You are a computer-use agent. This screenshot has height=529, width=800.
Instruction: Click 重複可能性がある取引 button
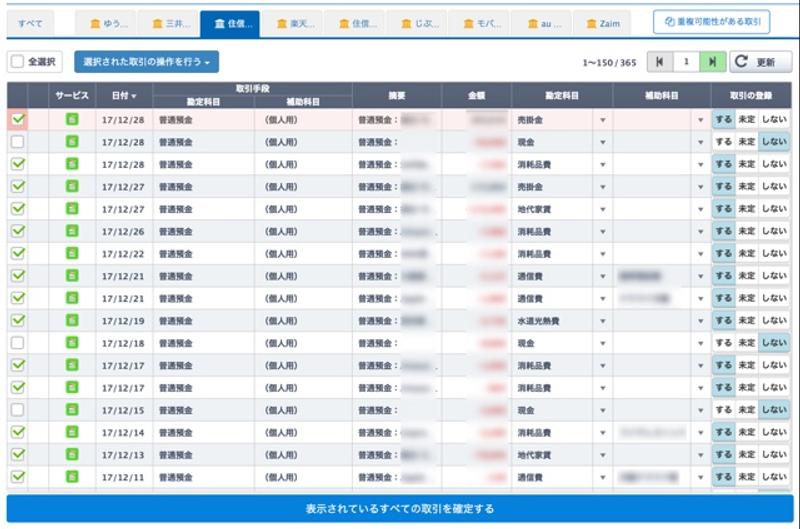click(x=712, y=22)
